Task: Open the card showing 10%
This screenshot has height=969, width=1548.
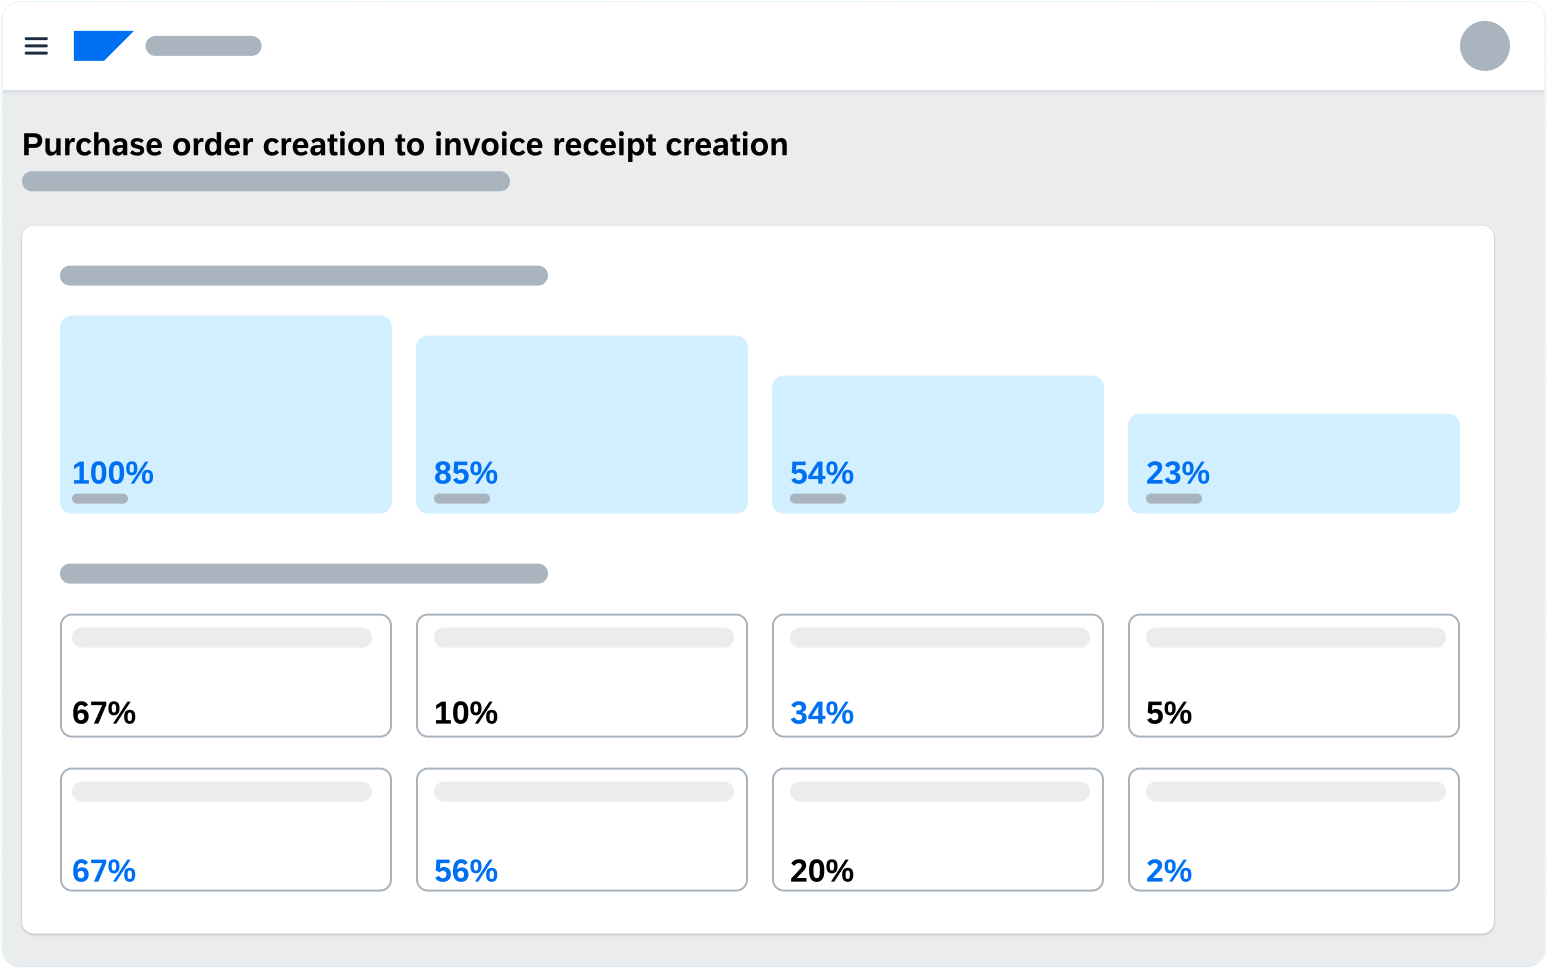Action: [x=581, y=676]
